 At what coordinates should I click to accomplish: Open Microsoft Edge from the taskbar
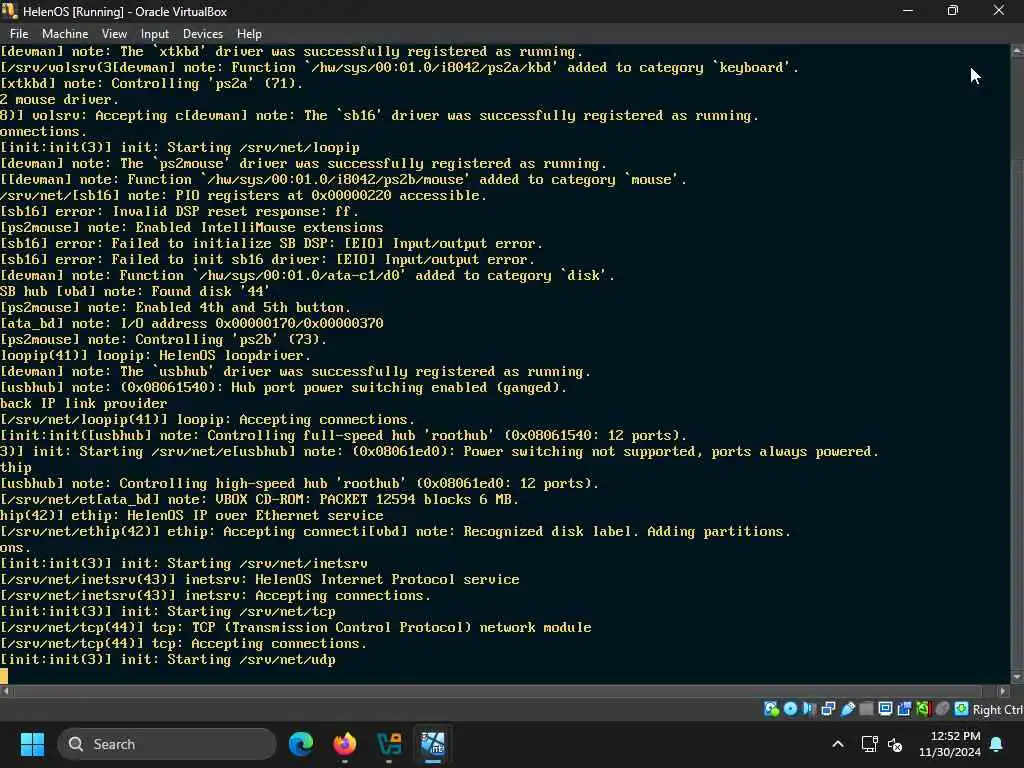pos(300,744)
